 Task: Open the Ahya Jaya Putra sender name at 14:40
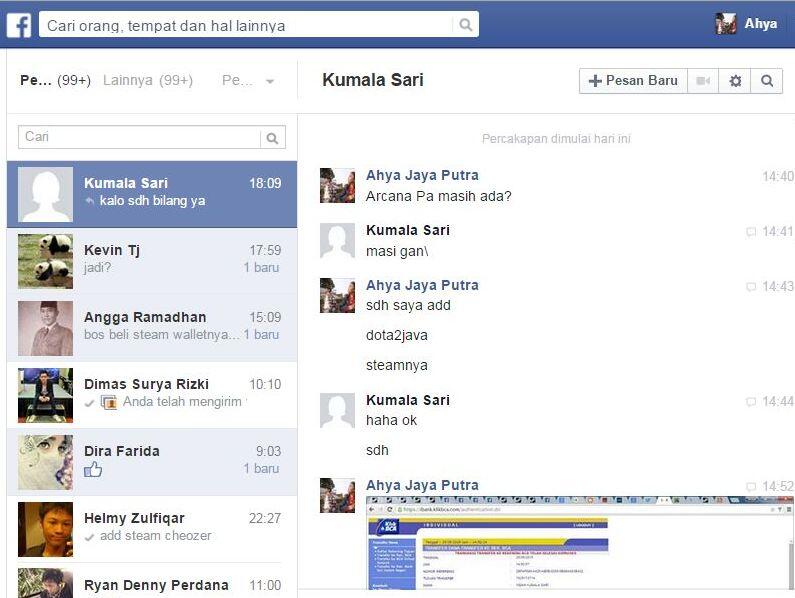point(422,175)
